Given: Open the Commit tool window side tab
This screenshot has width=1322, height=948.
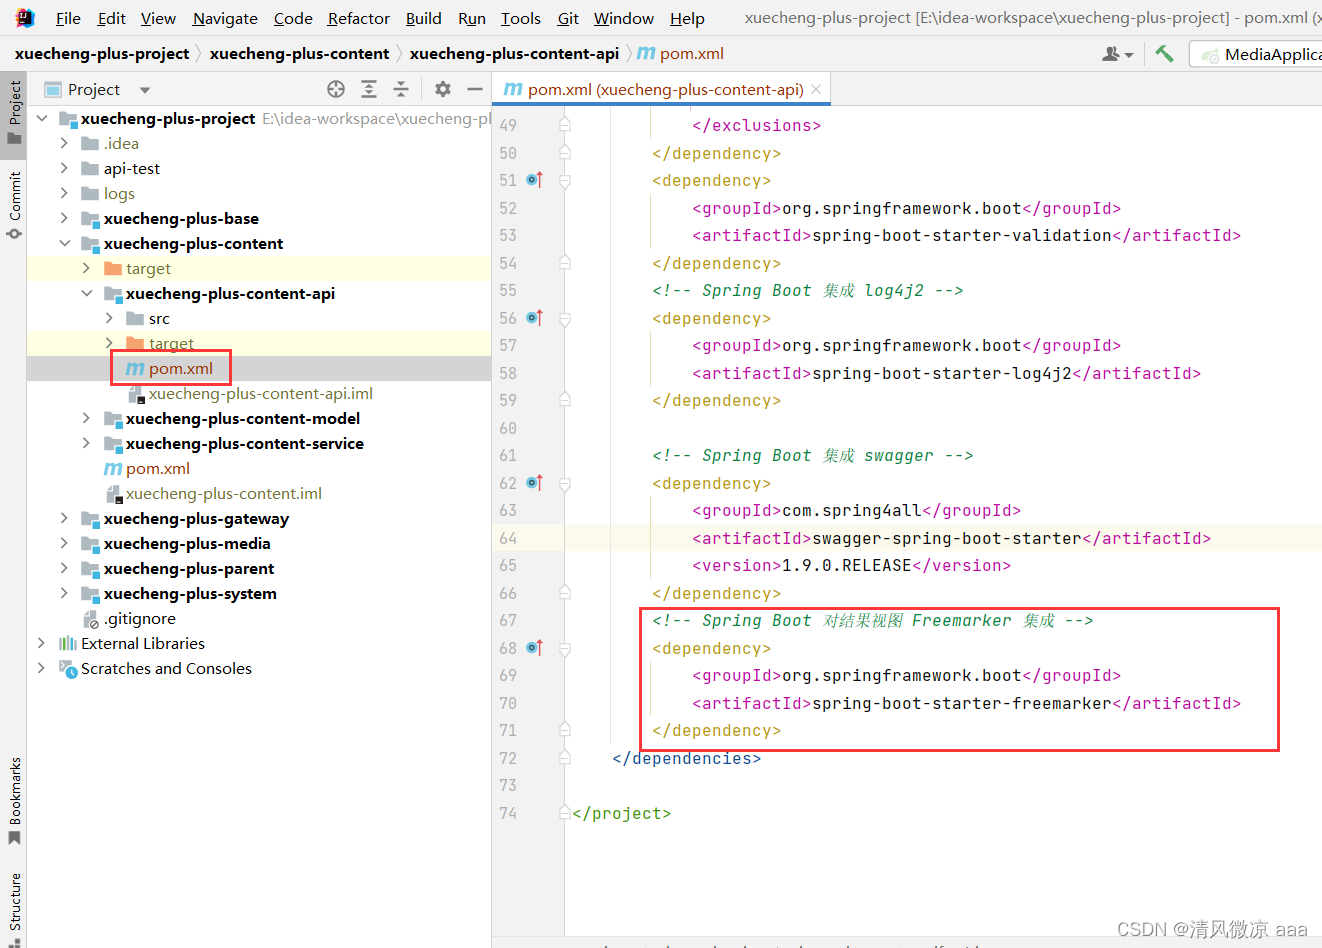Looking at the screenshot, I should 14,204.
